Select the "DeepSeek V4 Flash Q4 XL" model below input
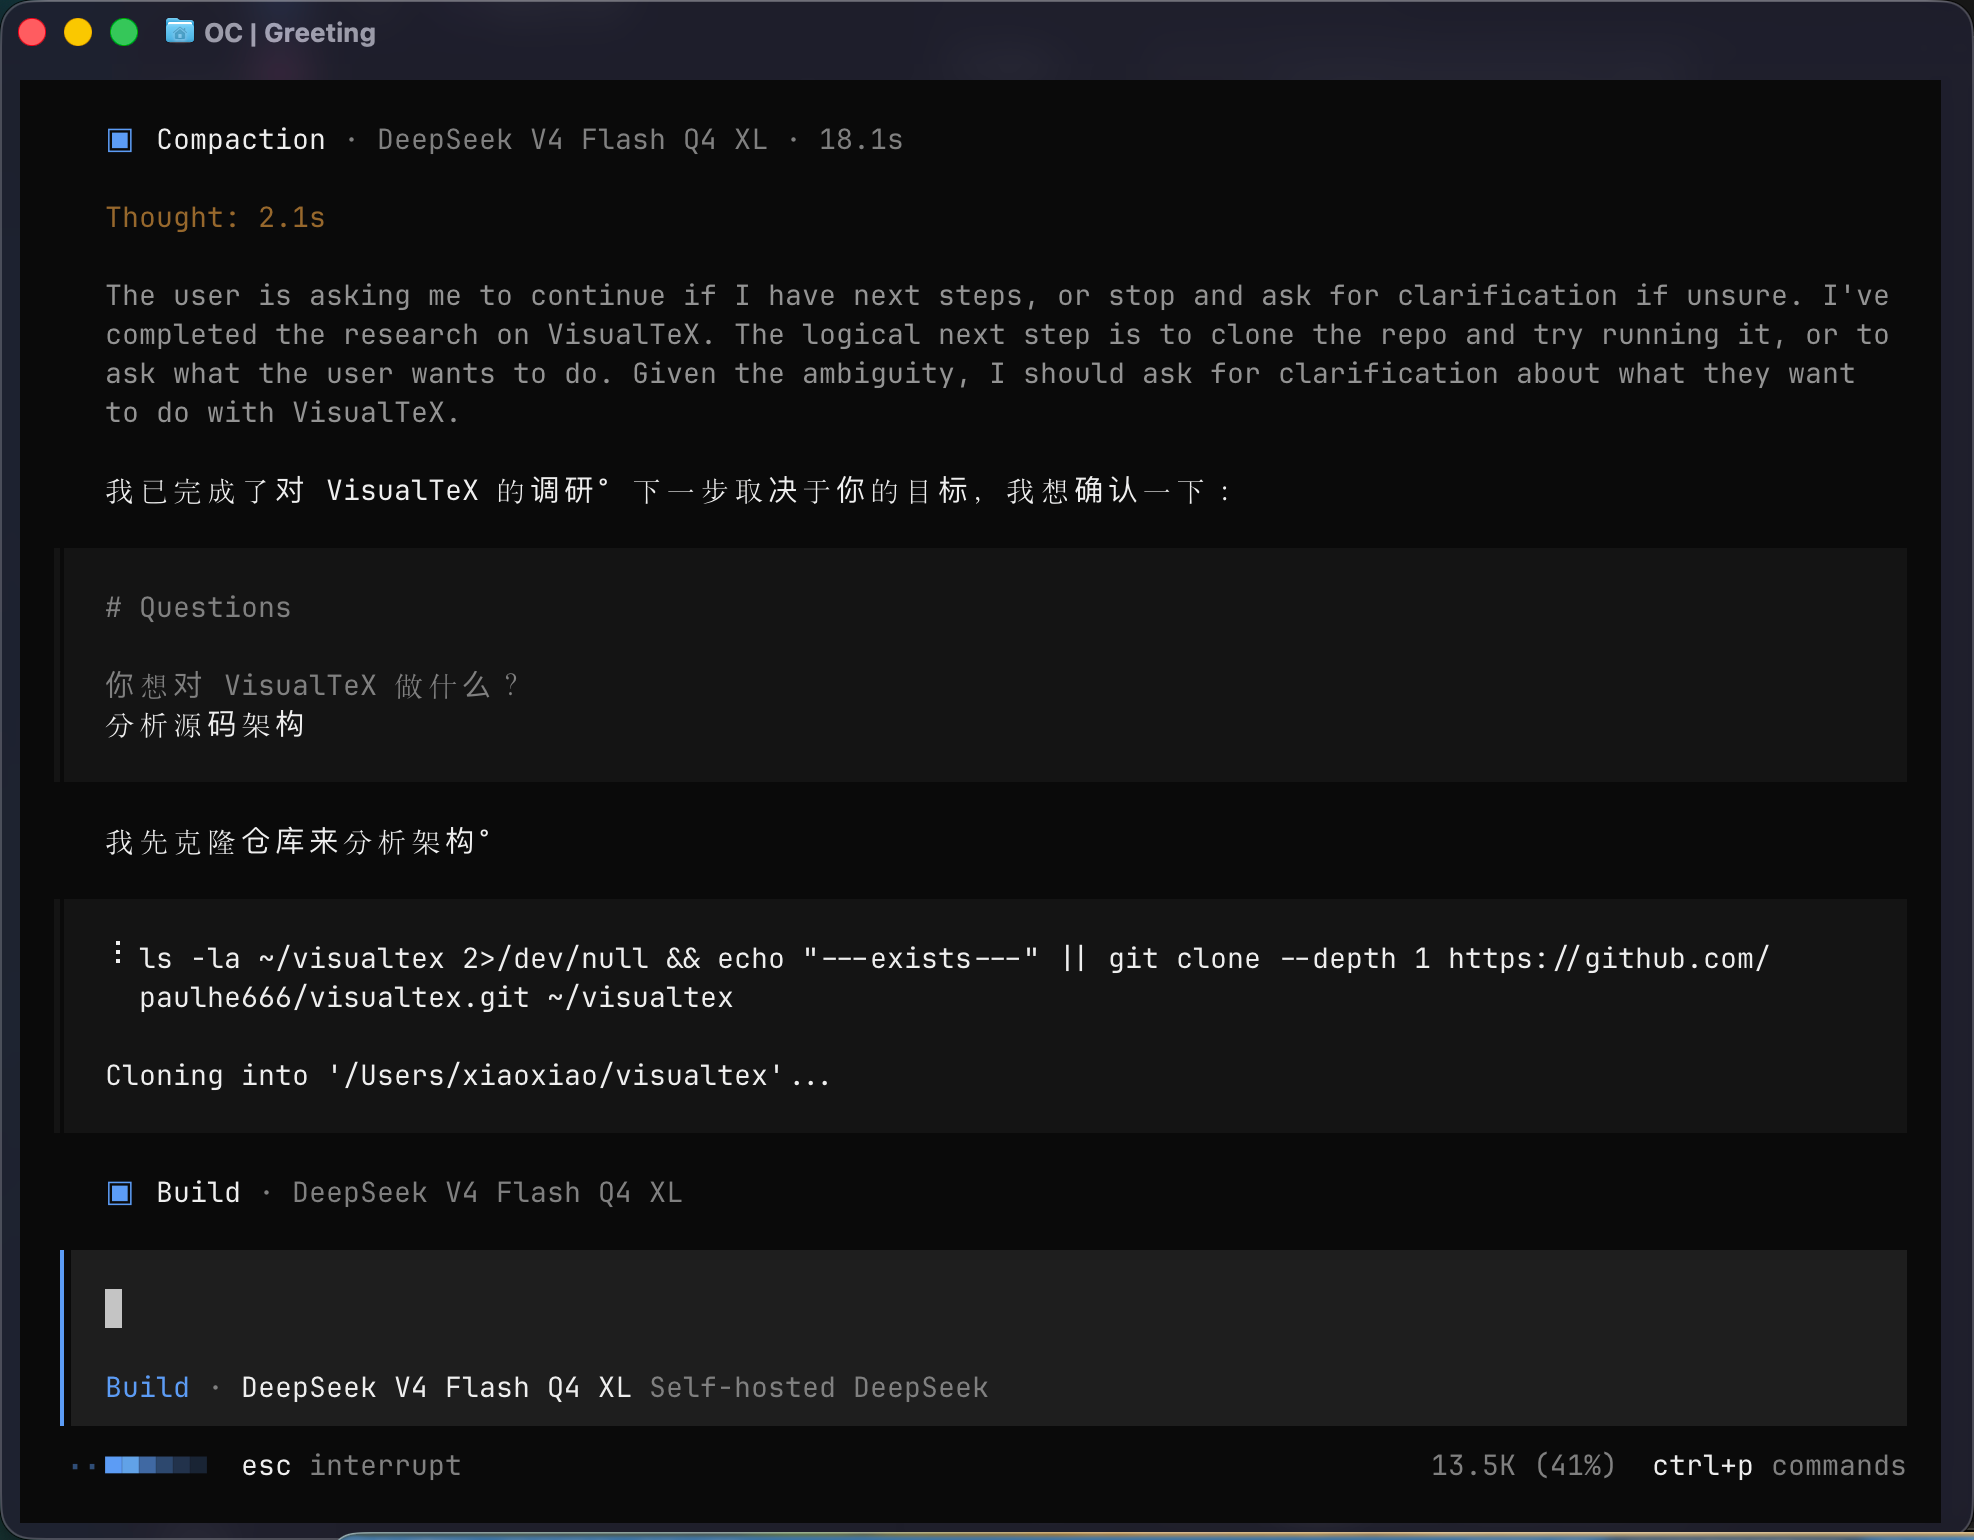The image size is (1974, 1540). 436,1387
